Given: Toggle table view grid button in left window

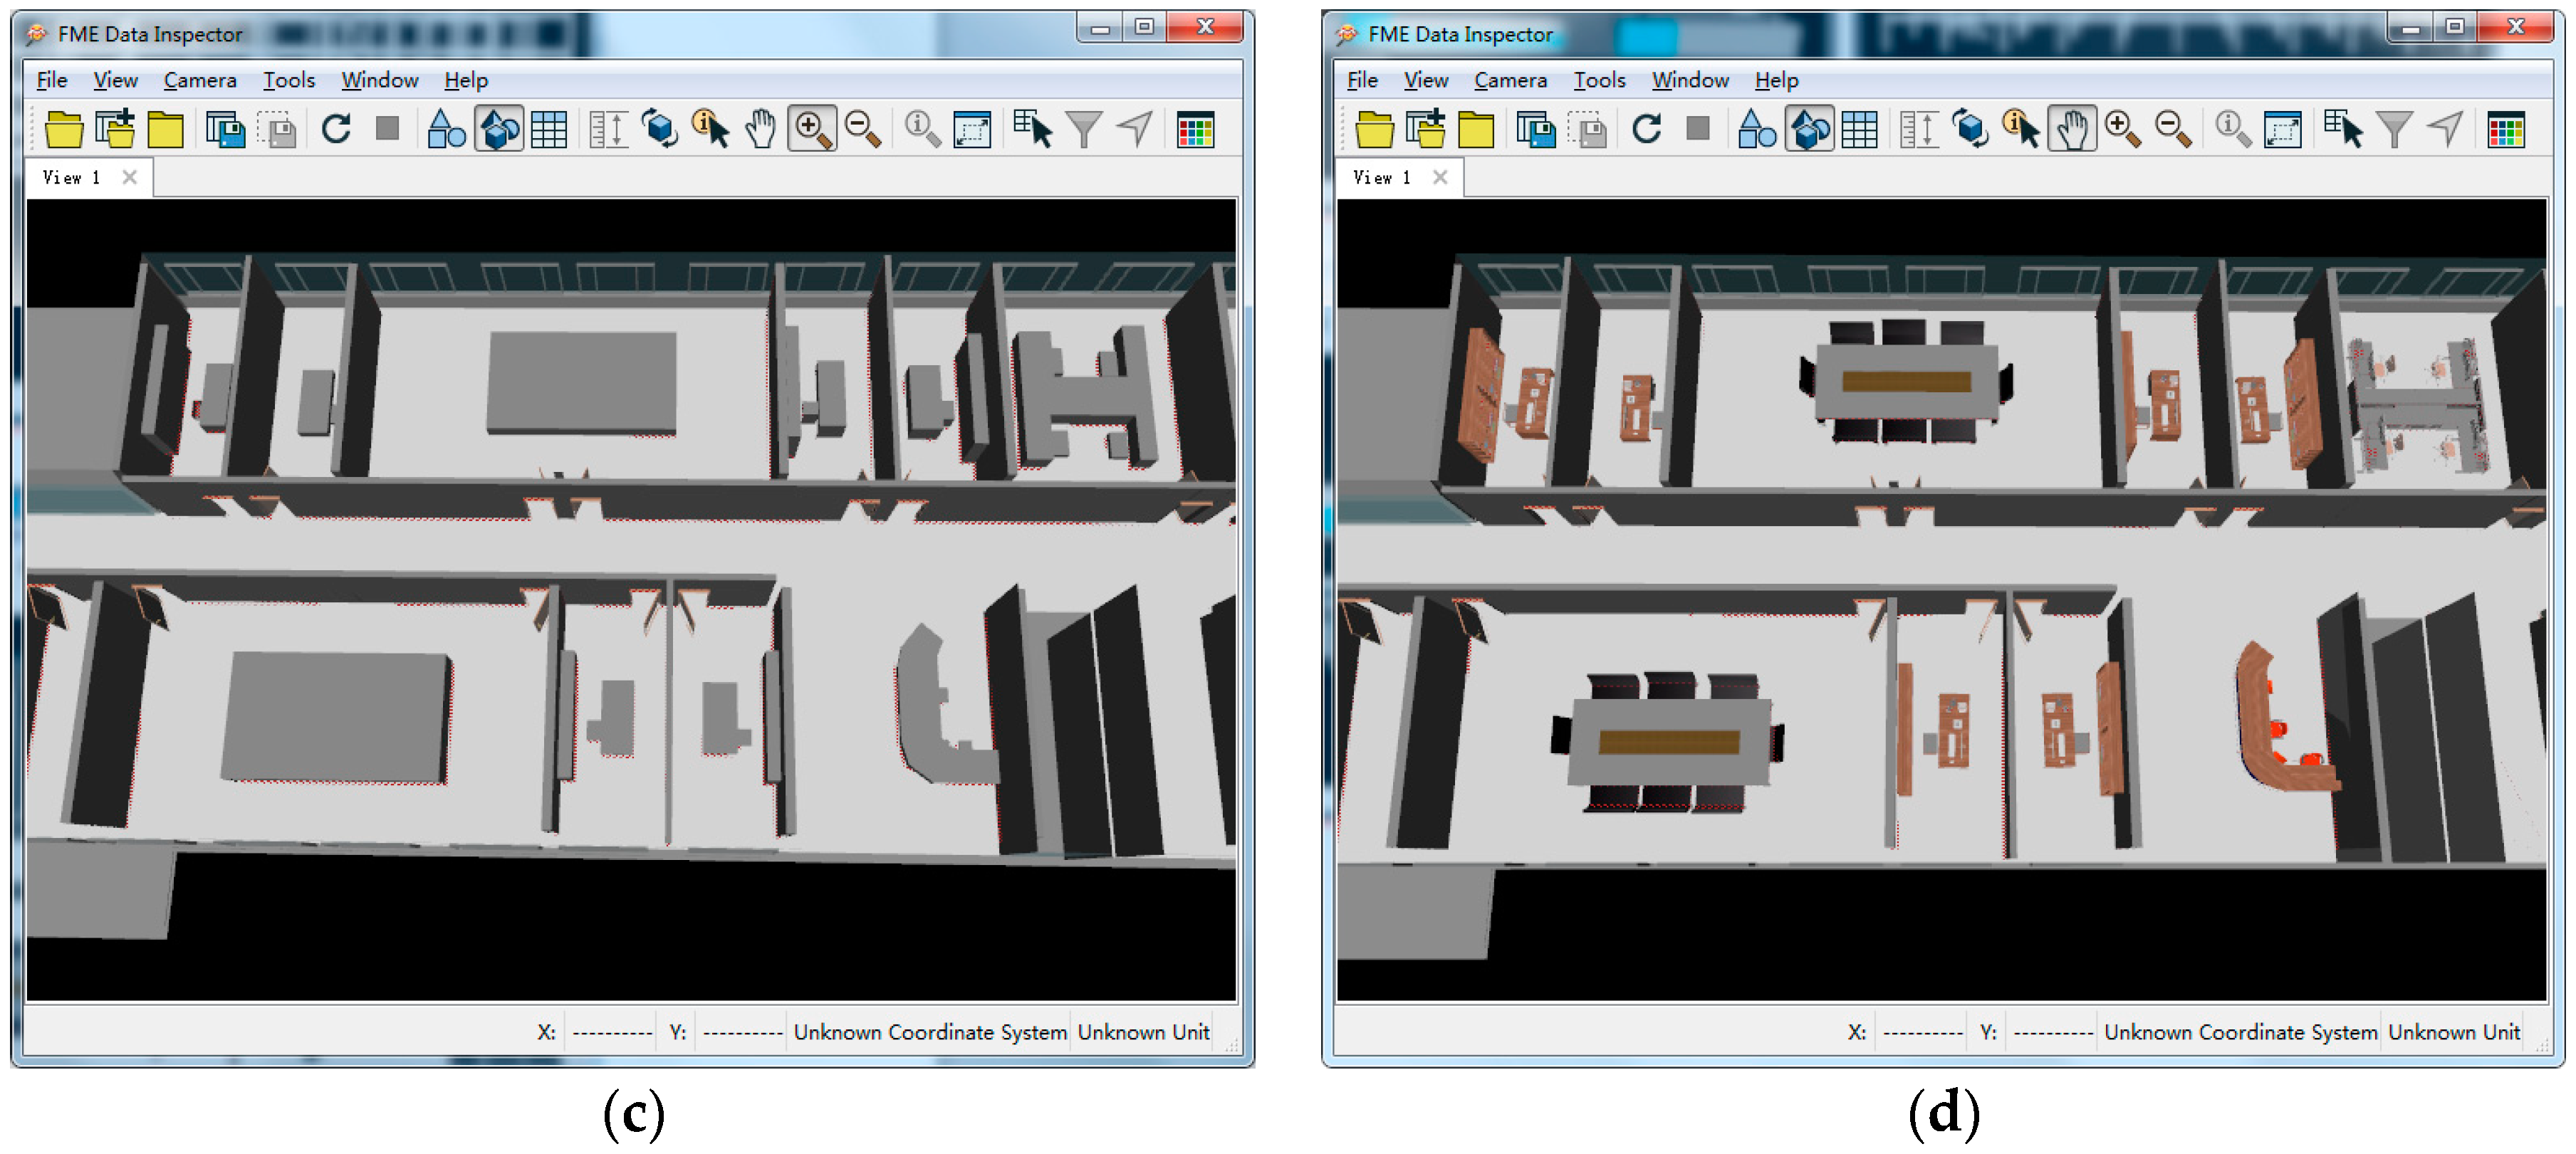Looking at the screenshot, I should click(x=549, y=130).
